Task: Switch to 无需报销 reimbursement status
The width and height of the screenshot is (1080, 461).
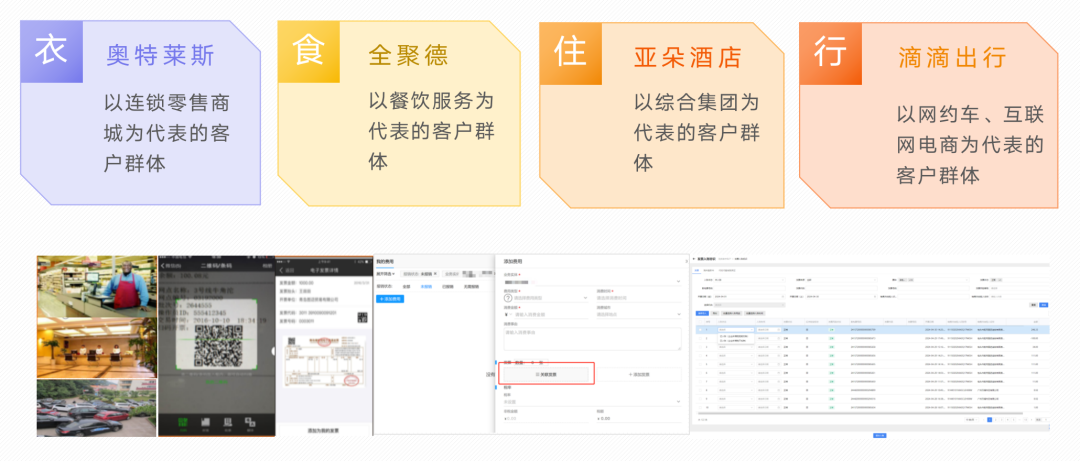Action: (x=472, y=286)
